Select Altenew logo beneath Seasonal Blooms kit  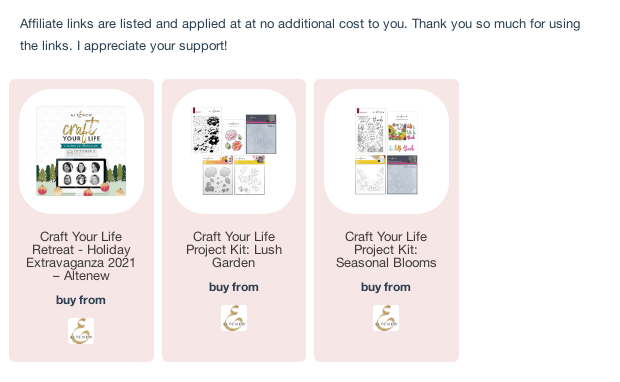tap(386, 318)
